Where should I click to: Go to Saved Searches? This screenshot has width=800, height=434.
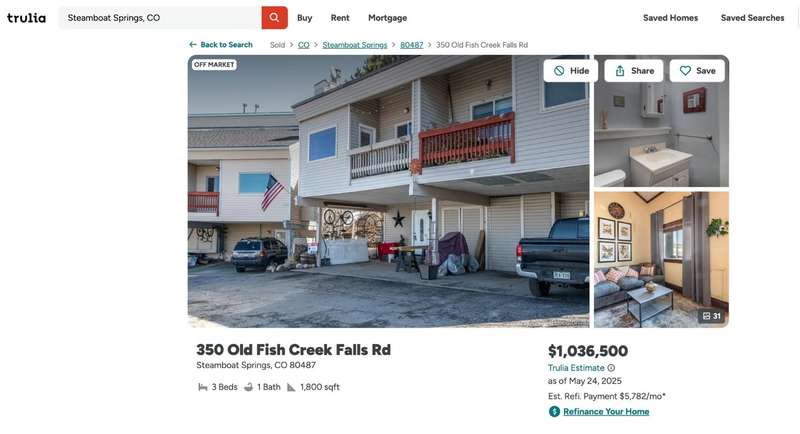(753, 18)
